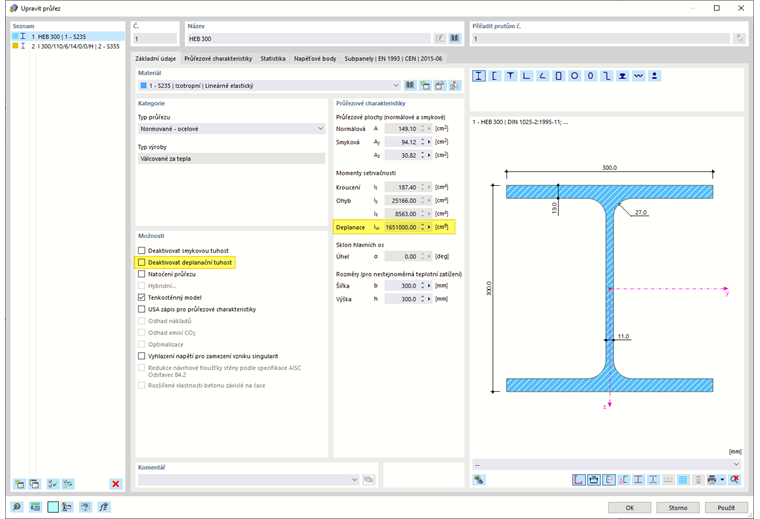Check Vyhlazení napětí pro zamezení vzniku singularit
This screenshot has height=519, width=760.
pyautogui.click(x=142, y=356)
